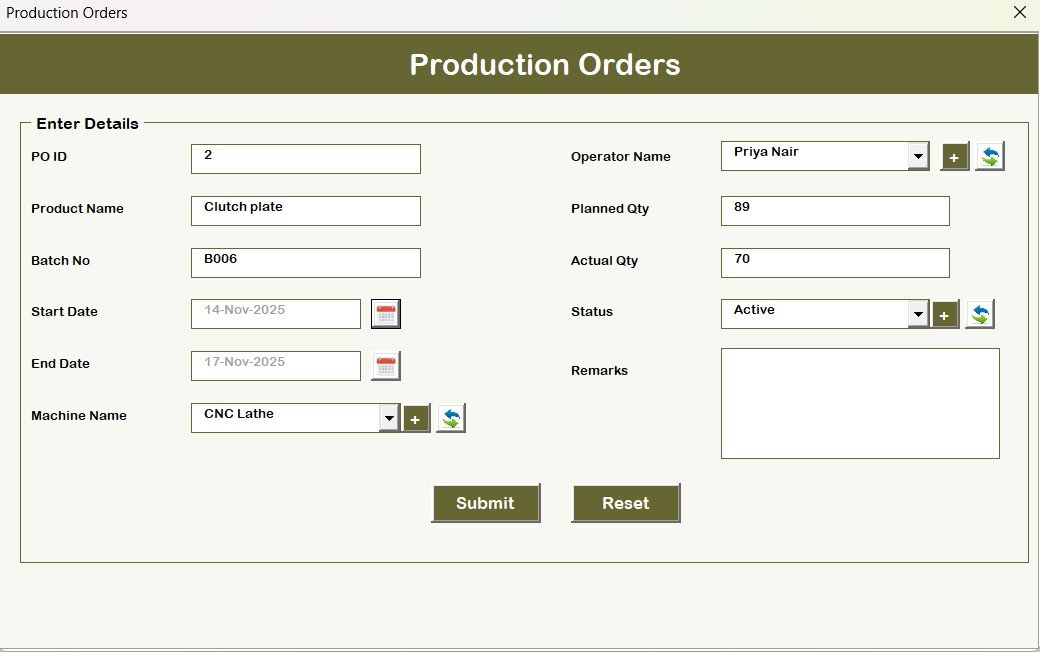Click inside the Remarks text area
1040x652 pixels.
tap(860, 403)
